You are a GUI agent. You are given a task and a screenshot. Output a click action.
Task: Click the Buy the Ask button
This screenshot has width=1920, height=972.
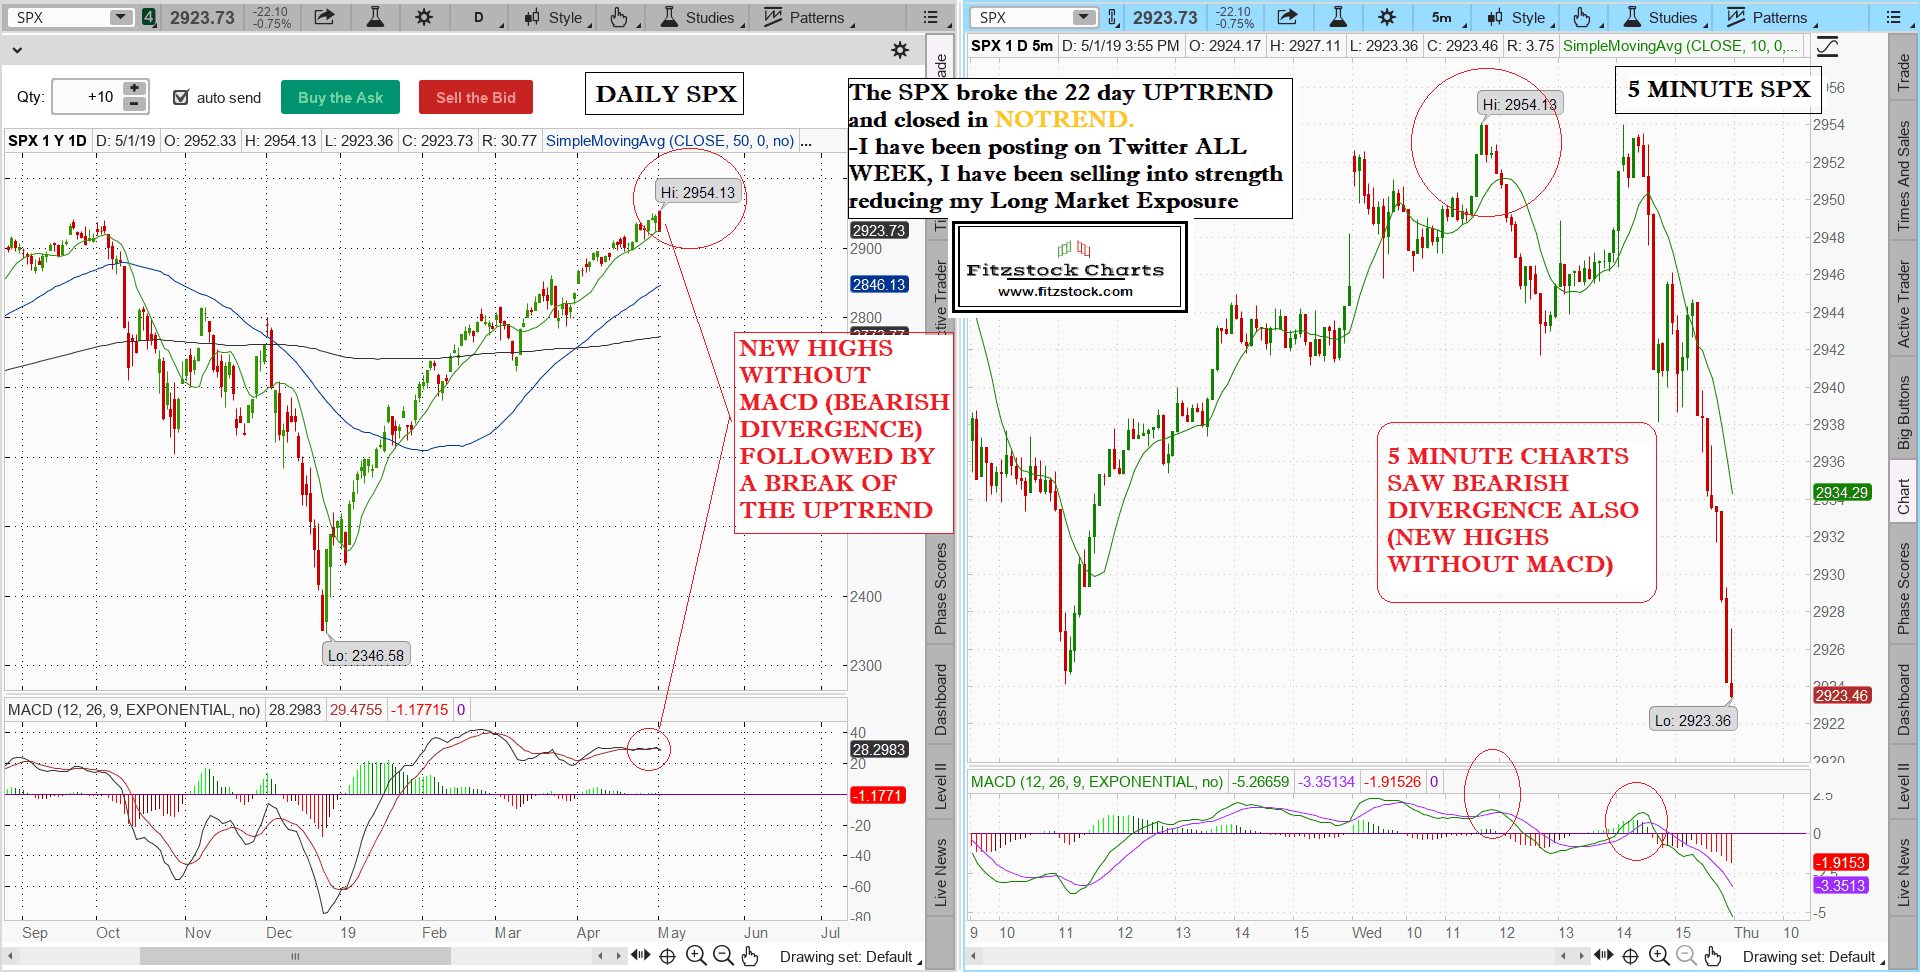(340, 97)
